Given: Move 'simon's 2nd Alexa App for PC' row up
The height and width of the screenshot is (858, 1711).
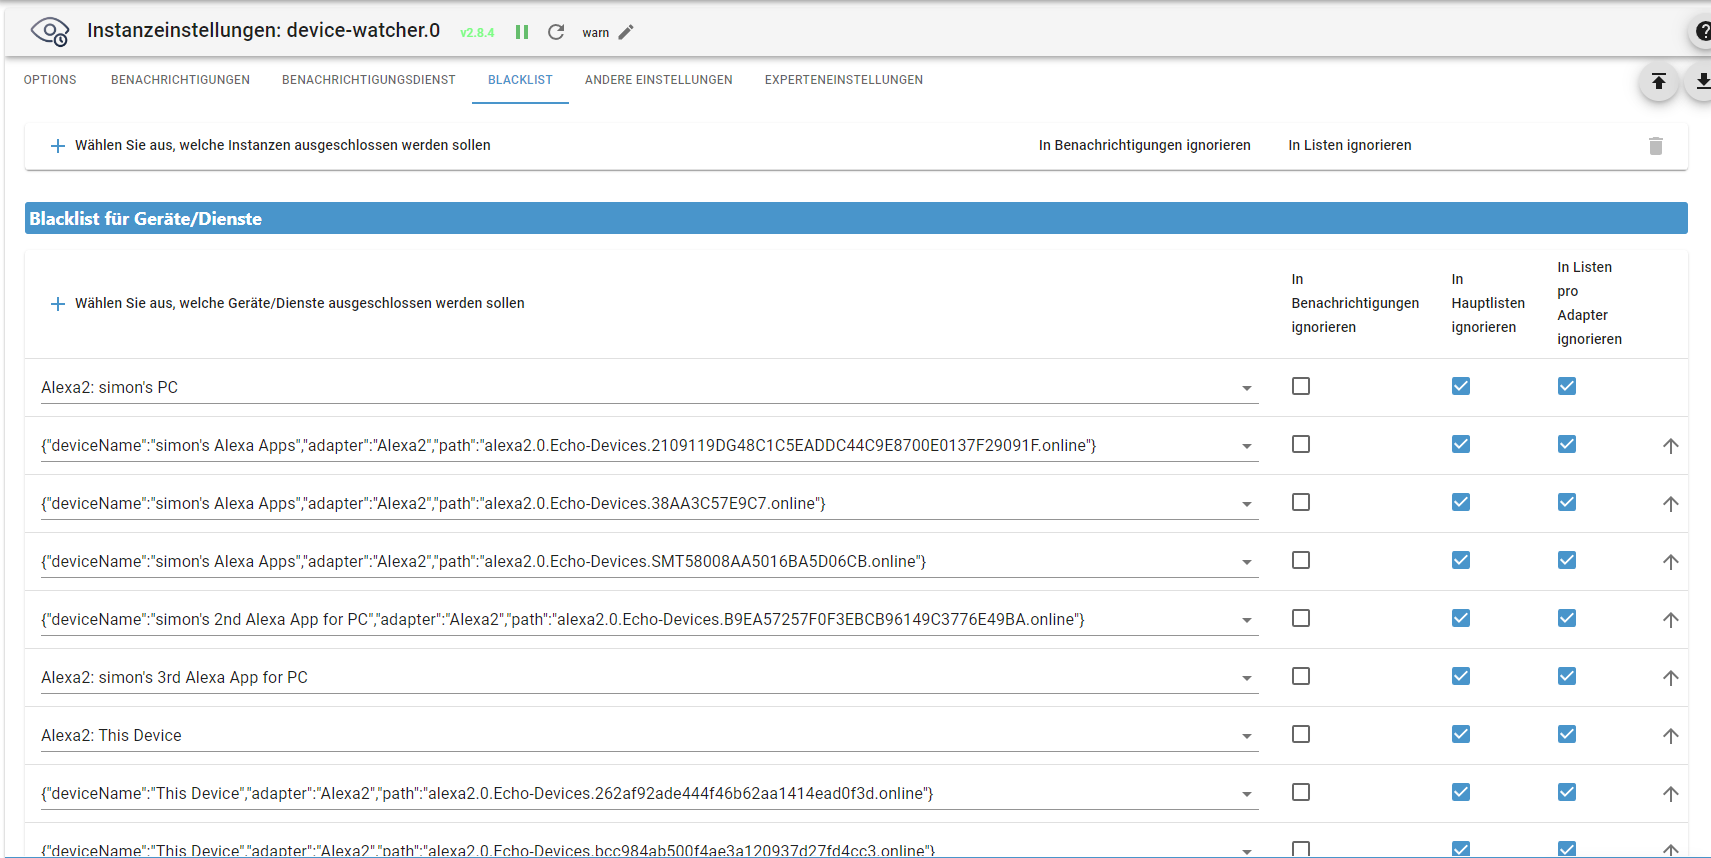Looking at the screenshot, I should 1670,620.
